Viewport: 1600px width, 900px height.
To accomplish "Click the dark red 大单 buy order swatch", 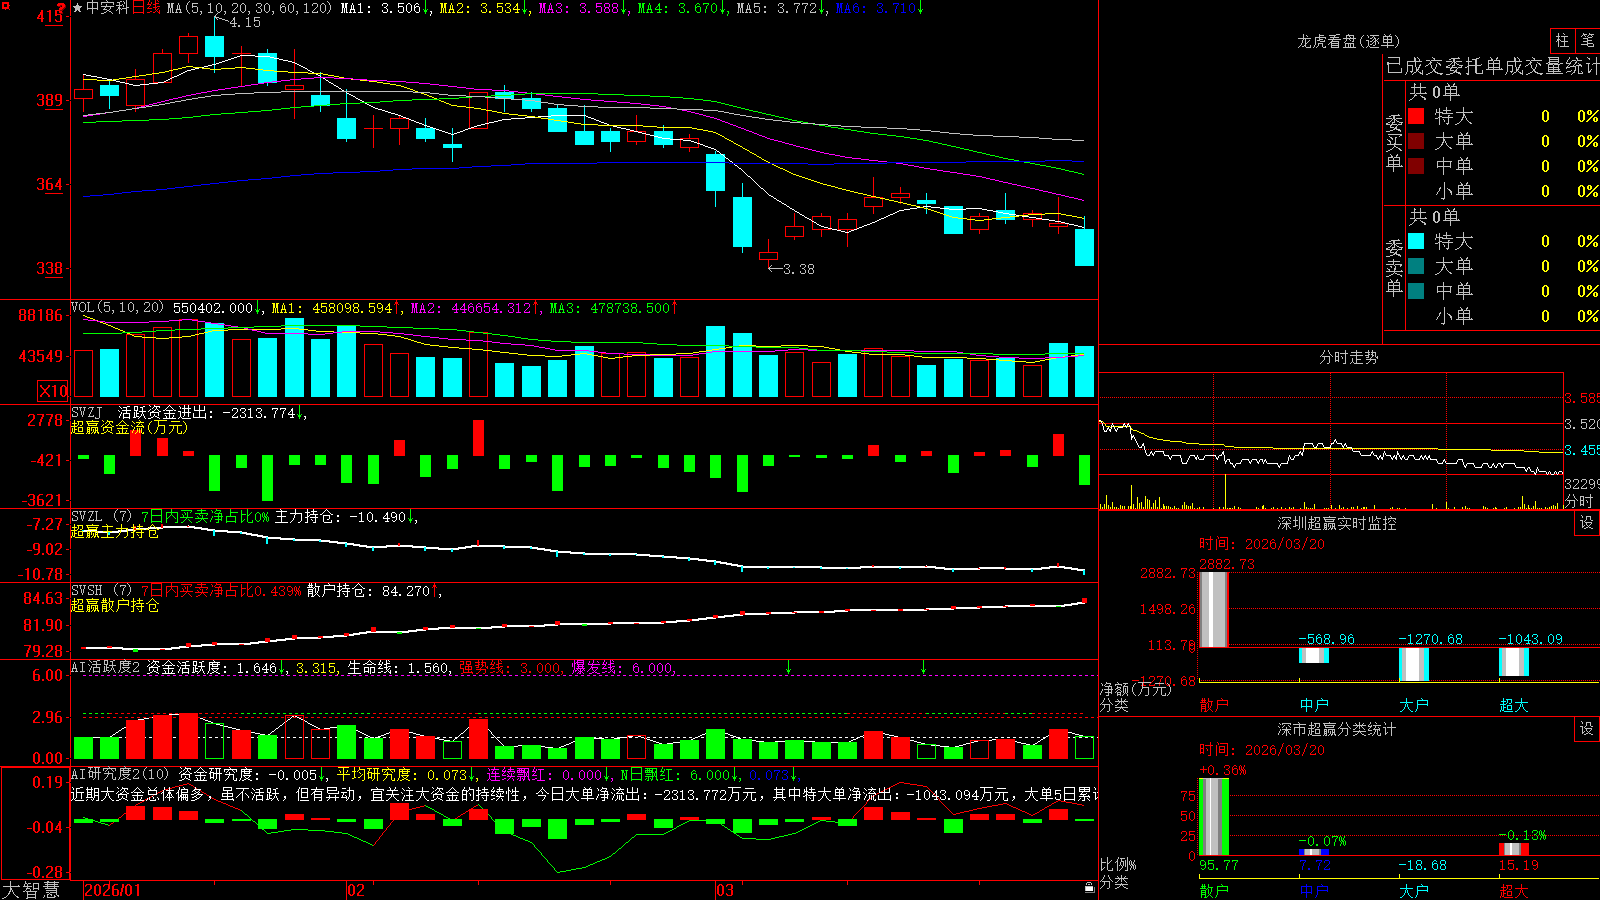I will pos(1416,141).
